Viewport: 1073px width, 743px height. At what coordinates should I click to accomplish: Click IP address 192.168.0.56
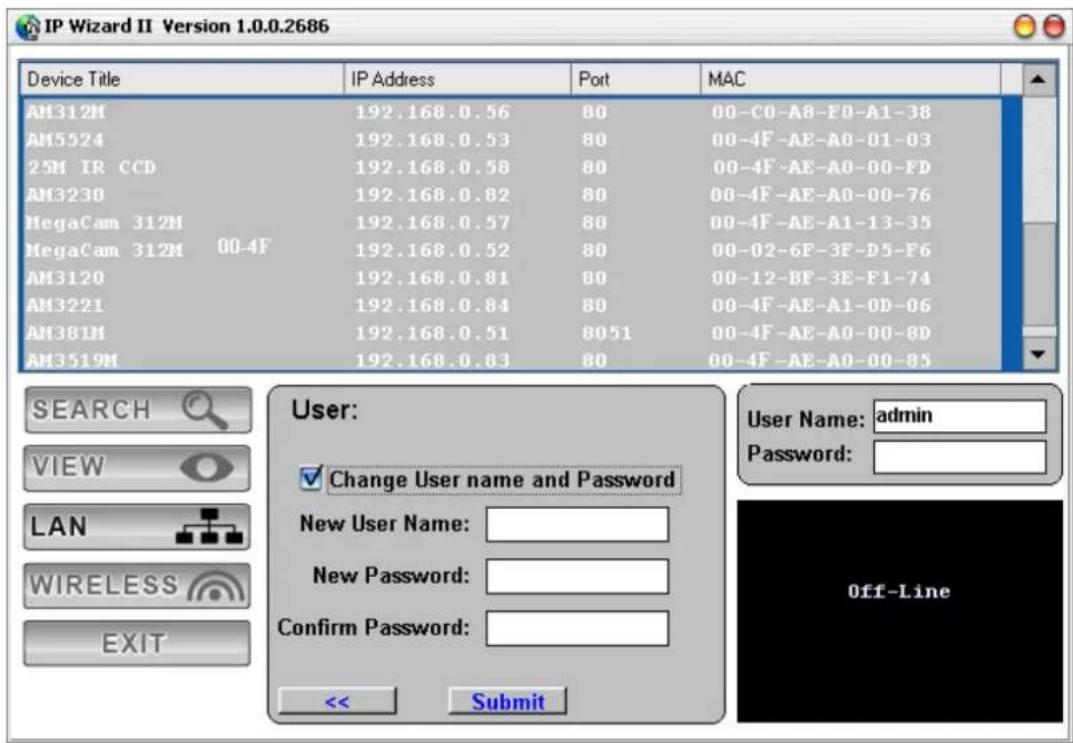point(432,112)
